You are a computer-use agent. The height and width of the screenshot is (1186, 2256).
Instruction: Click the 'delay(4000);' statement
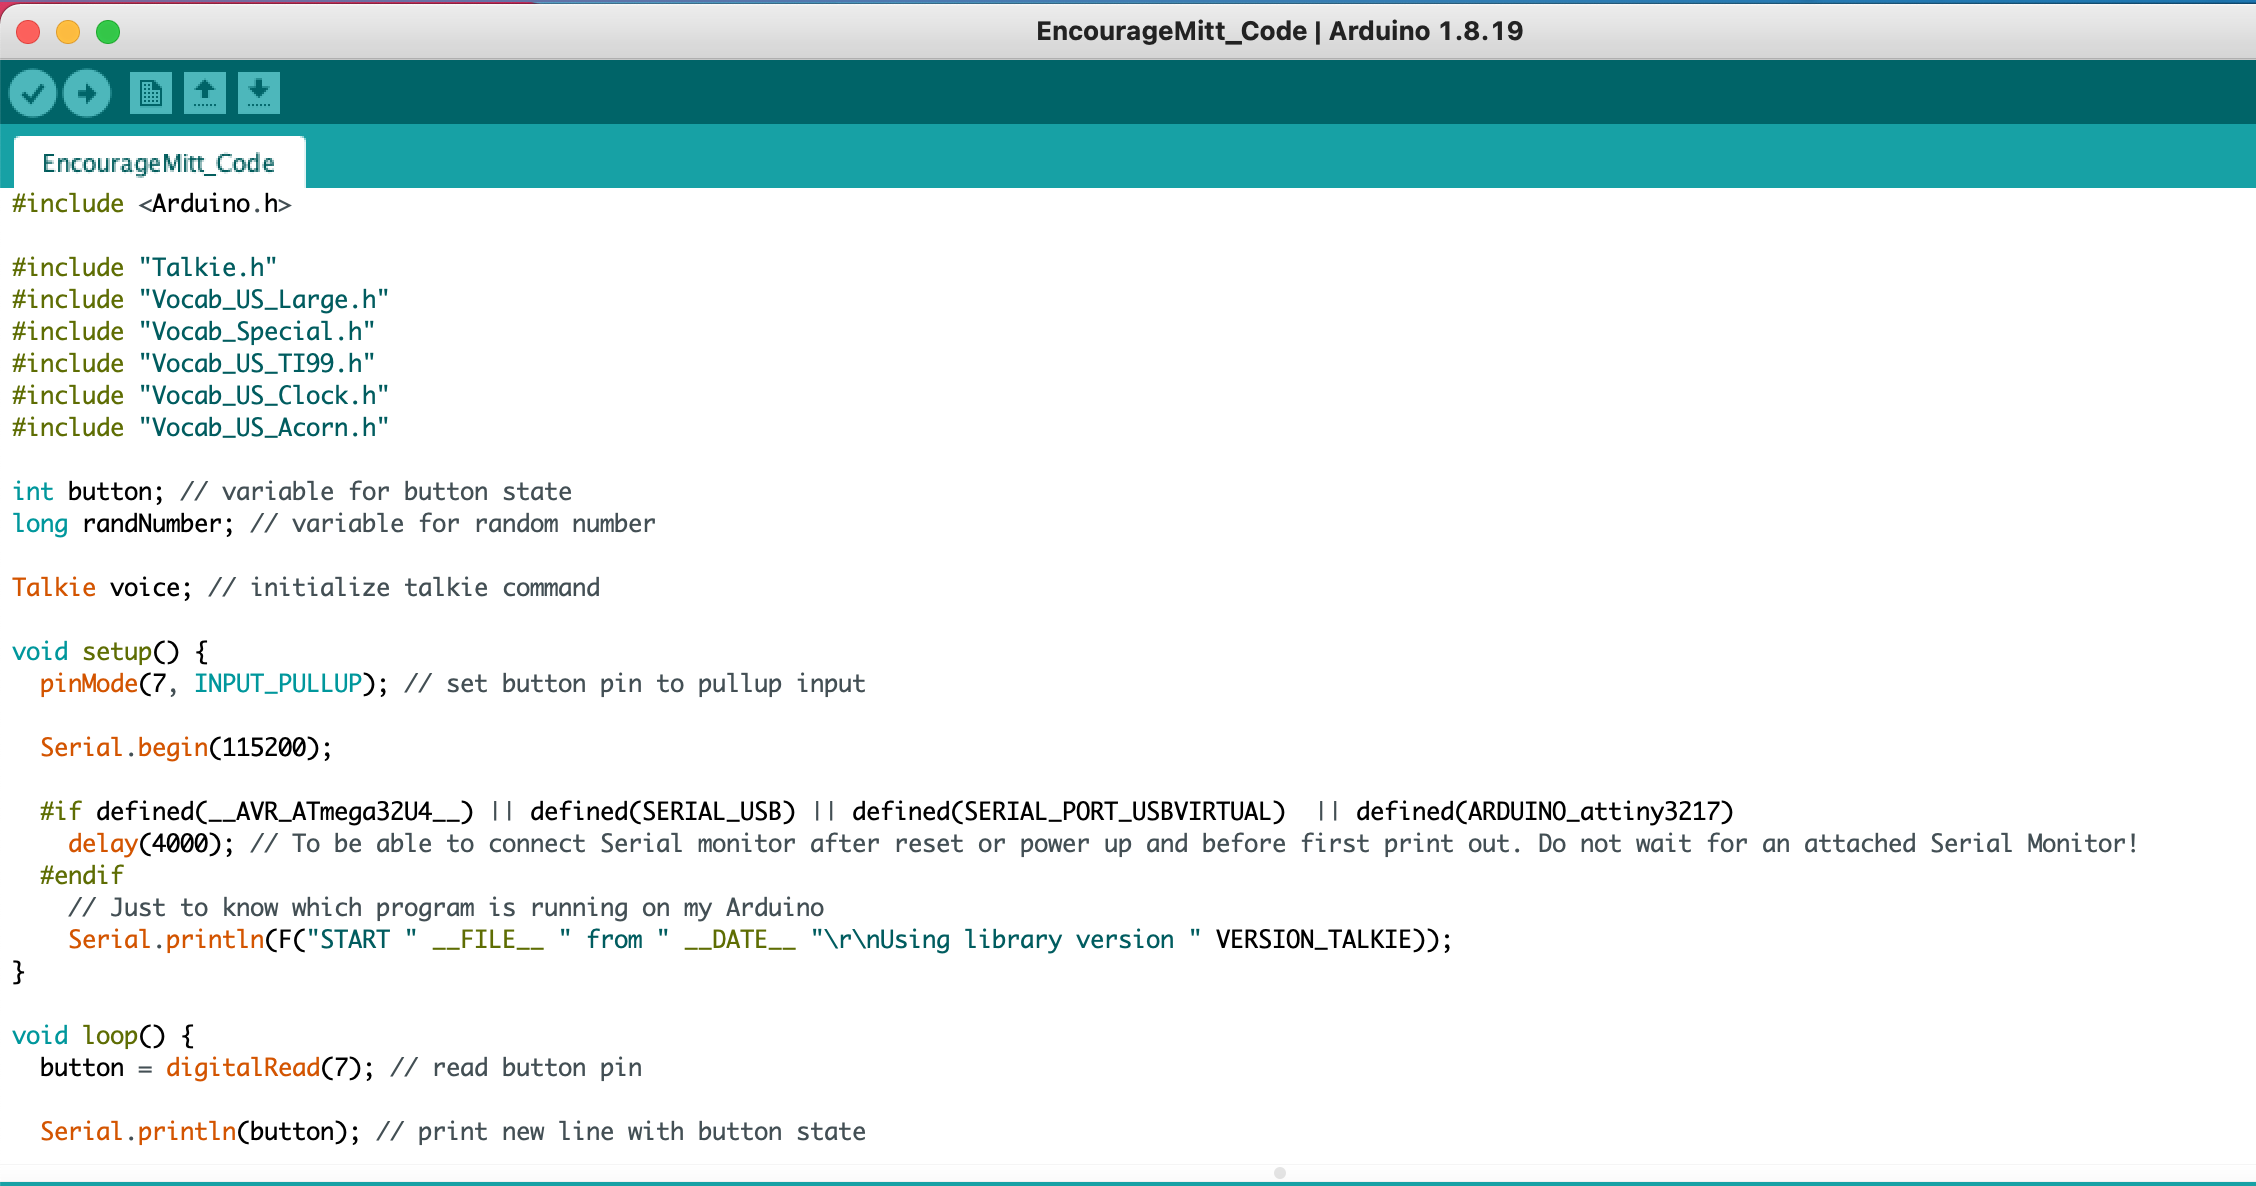(151, 844)
